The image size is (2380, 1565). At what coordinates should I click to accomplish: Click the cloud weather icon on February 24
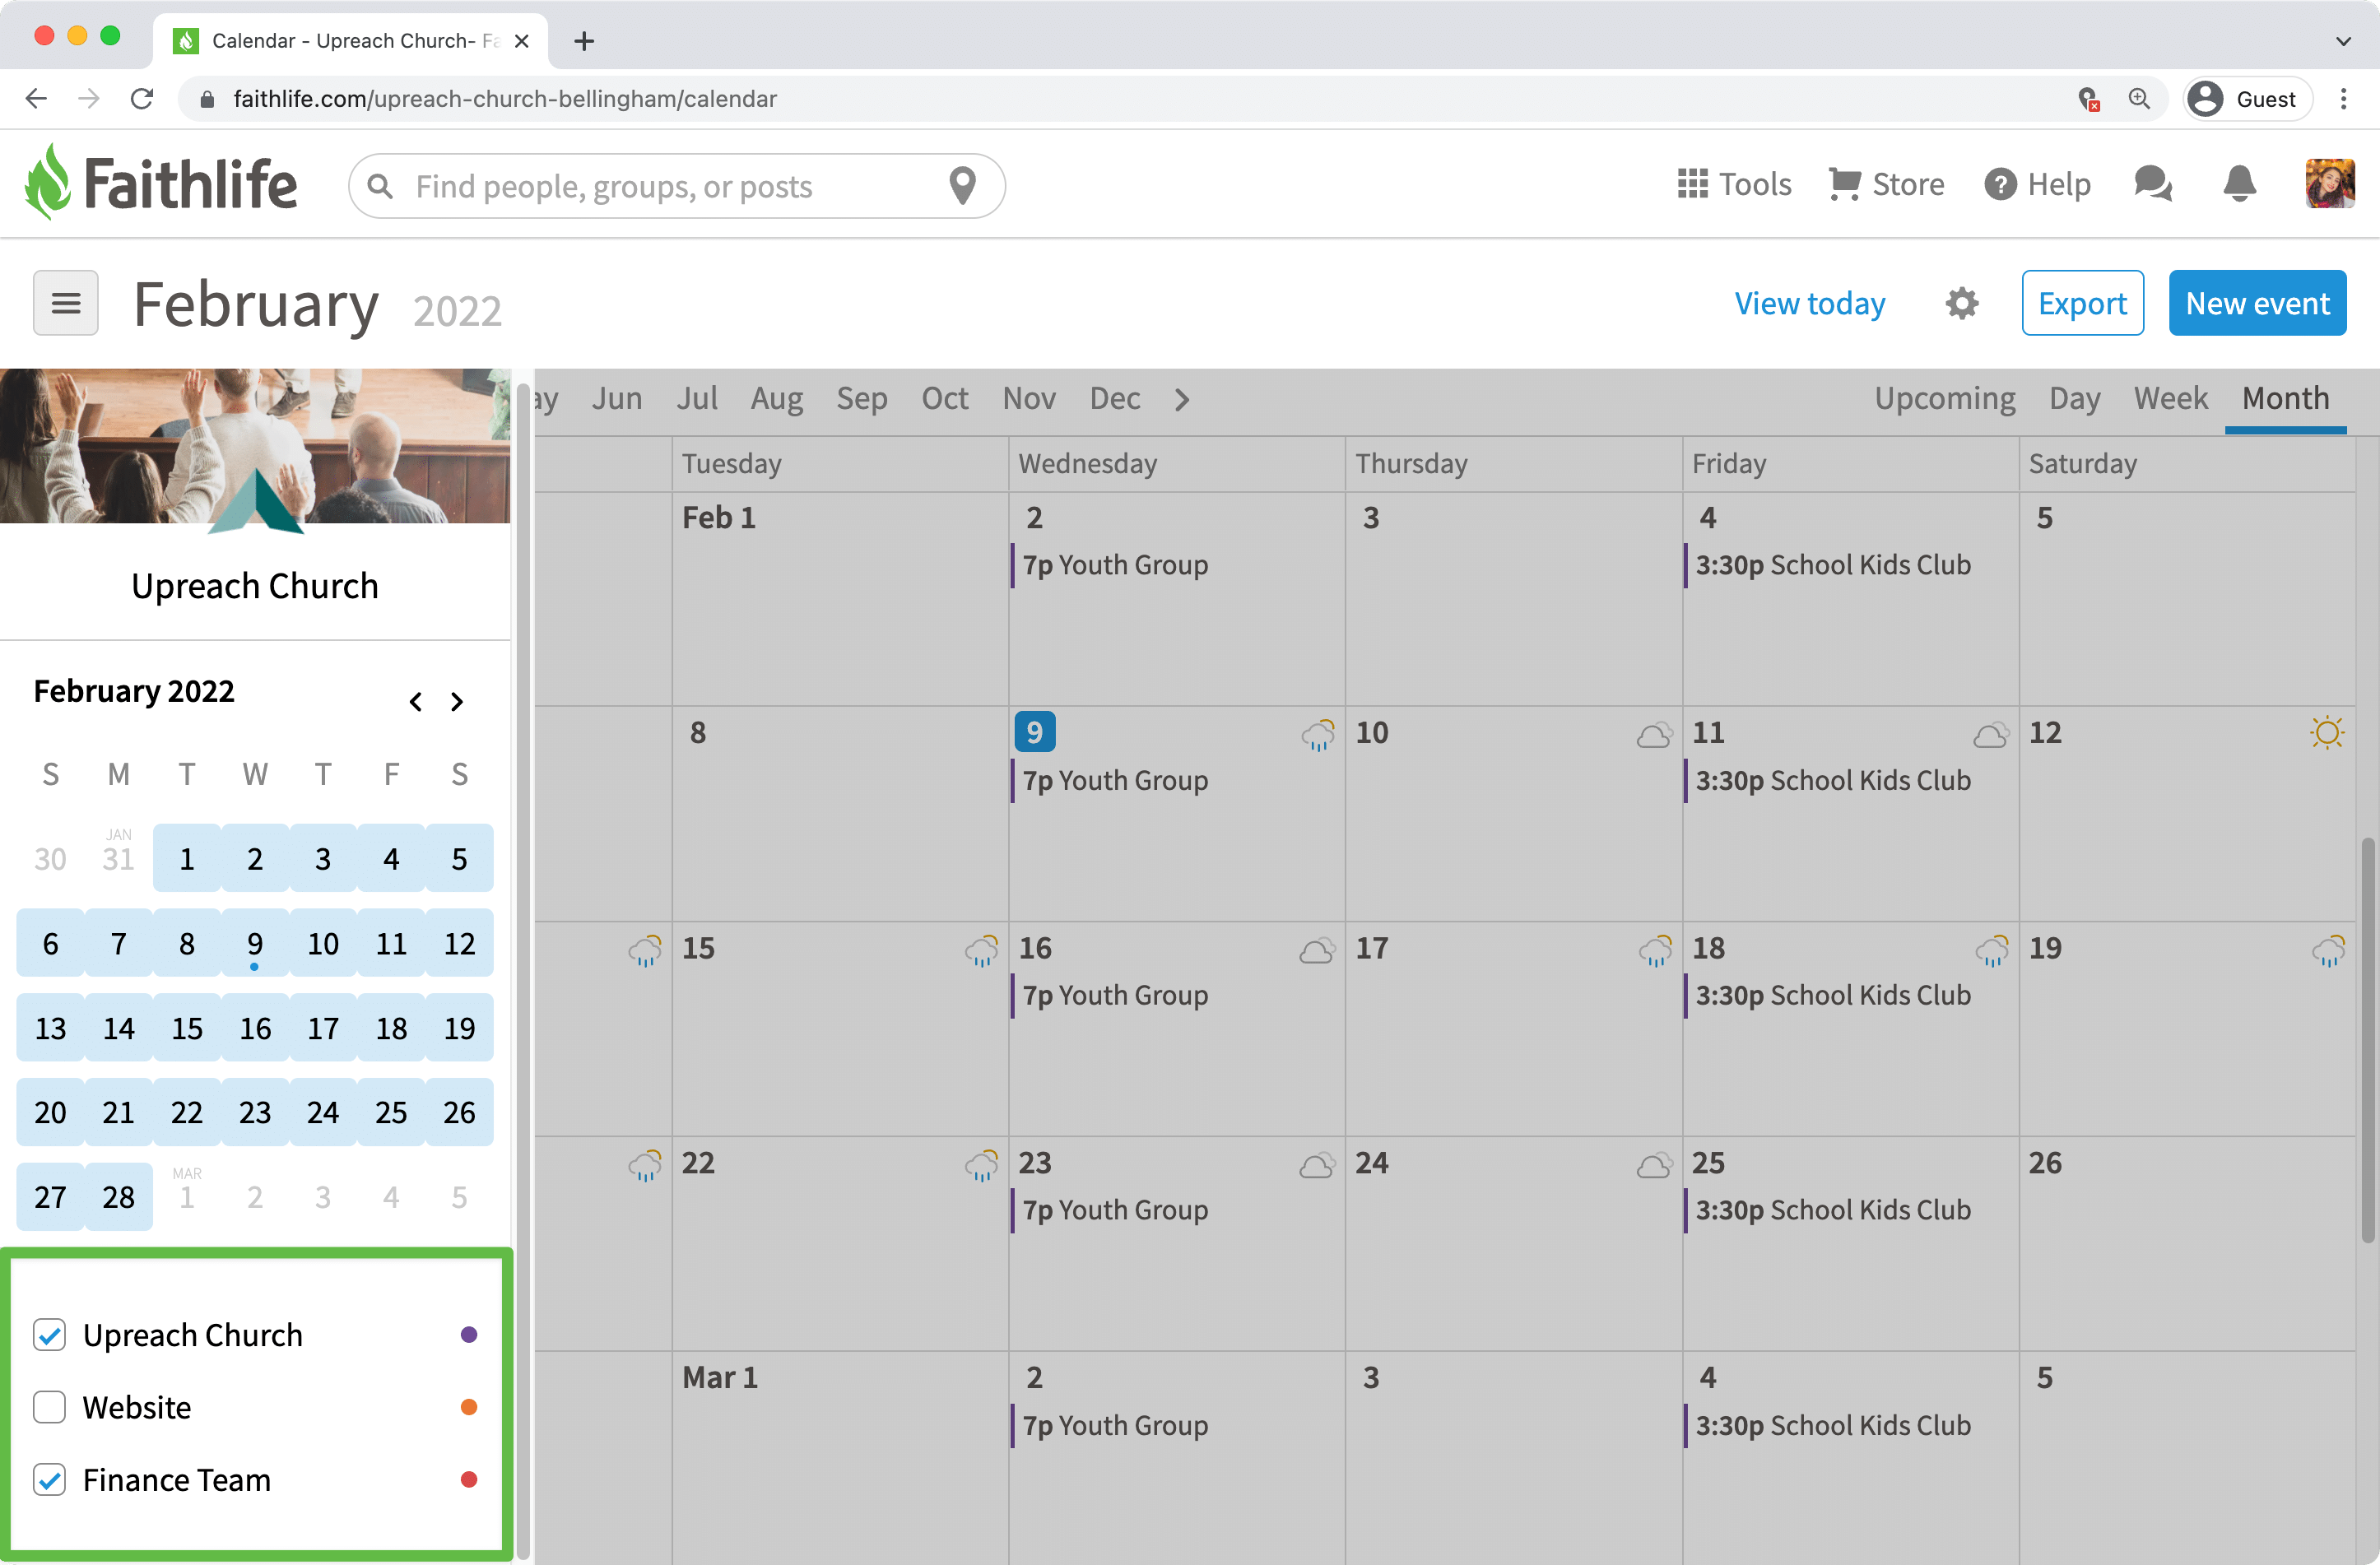pos(1654,1164)
